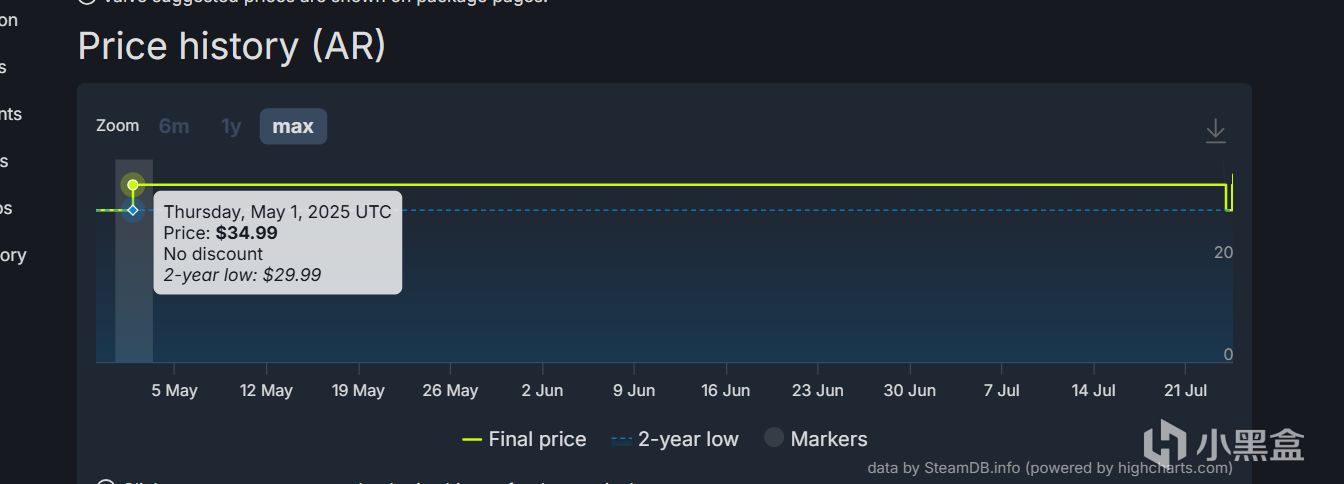The height and width of the screenshot is (484, 1344).
Task: Click the $34.99 price in the tooltip
Action: tap(246, 233)
